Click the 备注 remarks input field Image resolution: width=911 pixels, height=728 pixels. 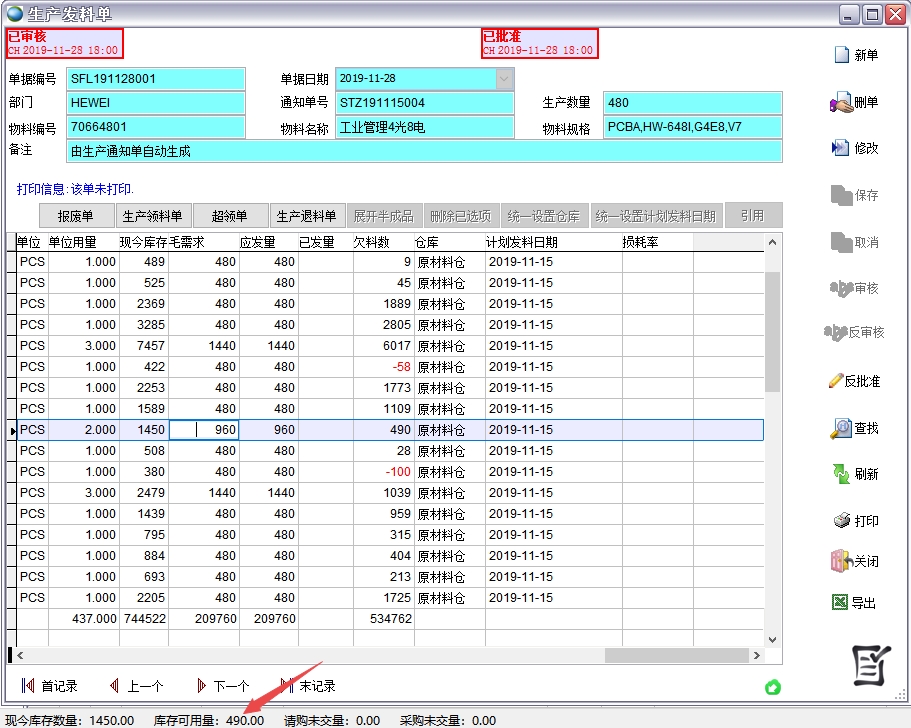424,151
